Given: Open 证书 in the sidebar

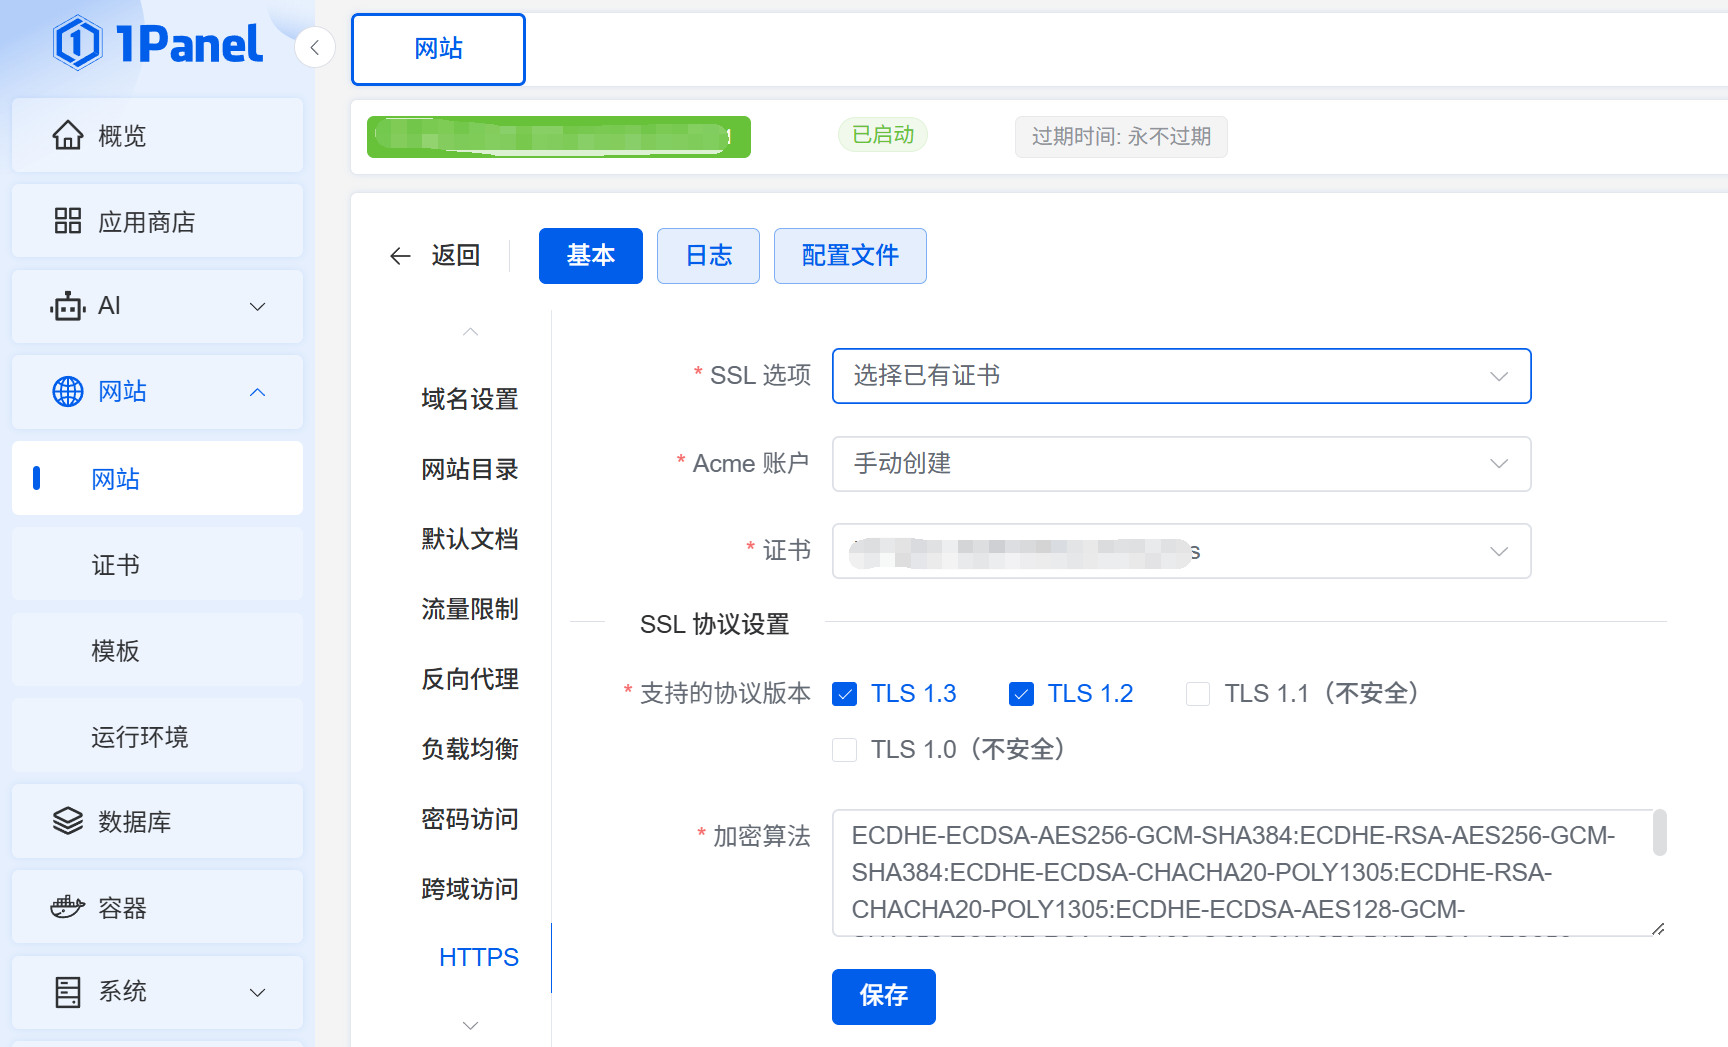Looking at the screenshot, I should 157,564.
